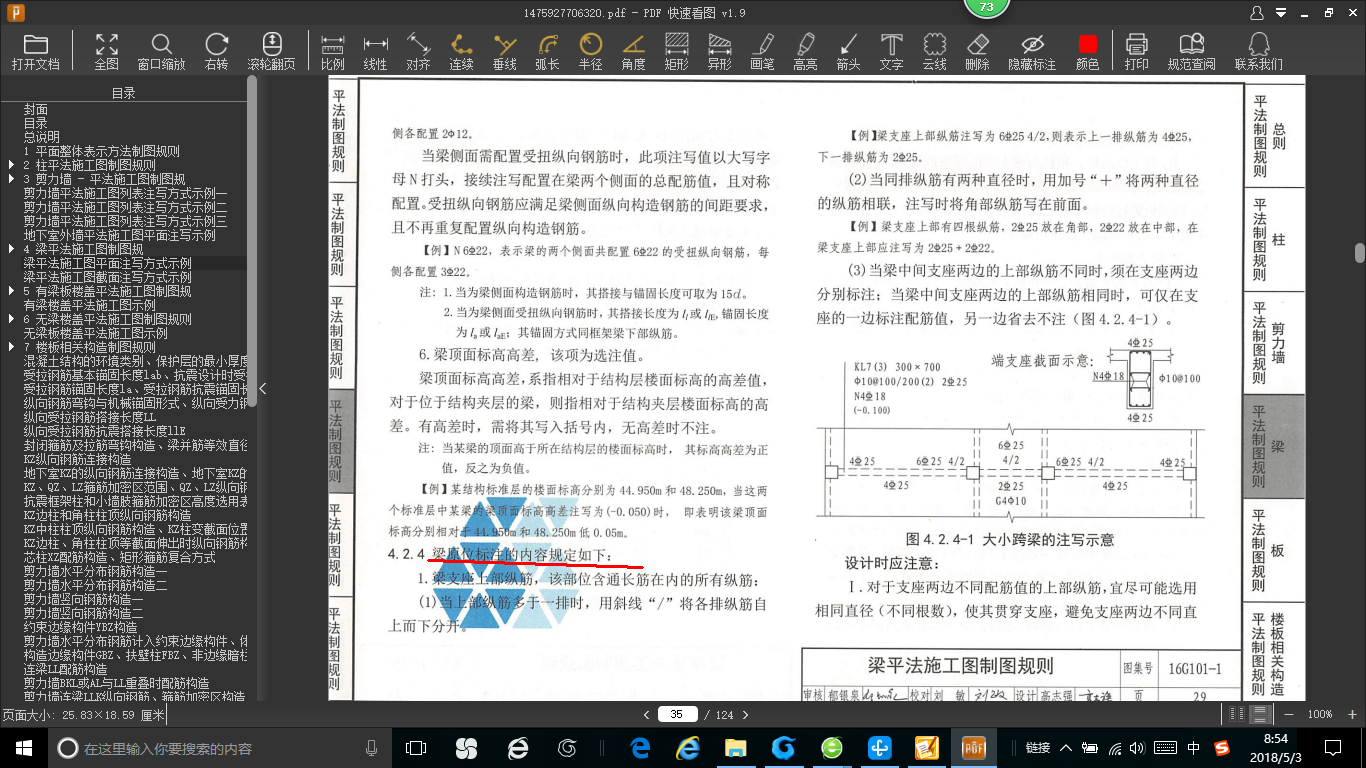Go to previous page arrow

[x=647, y=714]
